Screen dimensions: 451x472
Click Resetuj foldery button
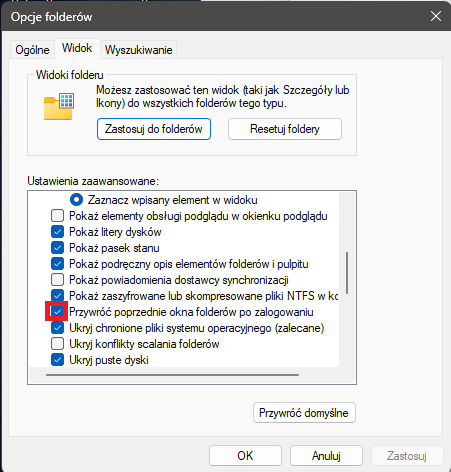pyautogui.click(x=285, y=129)
